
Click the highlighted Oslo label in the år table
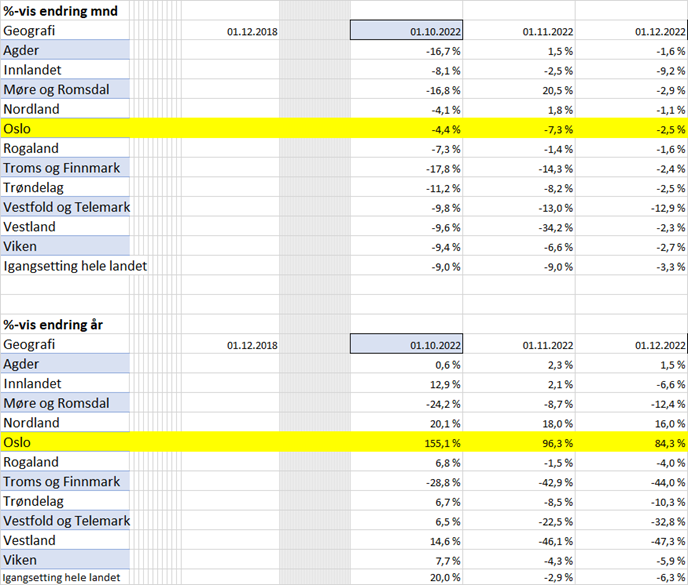click(x=17, y=442)
